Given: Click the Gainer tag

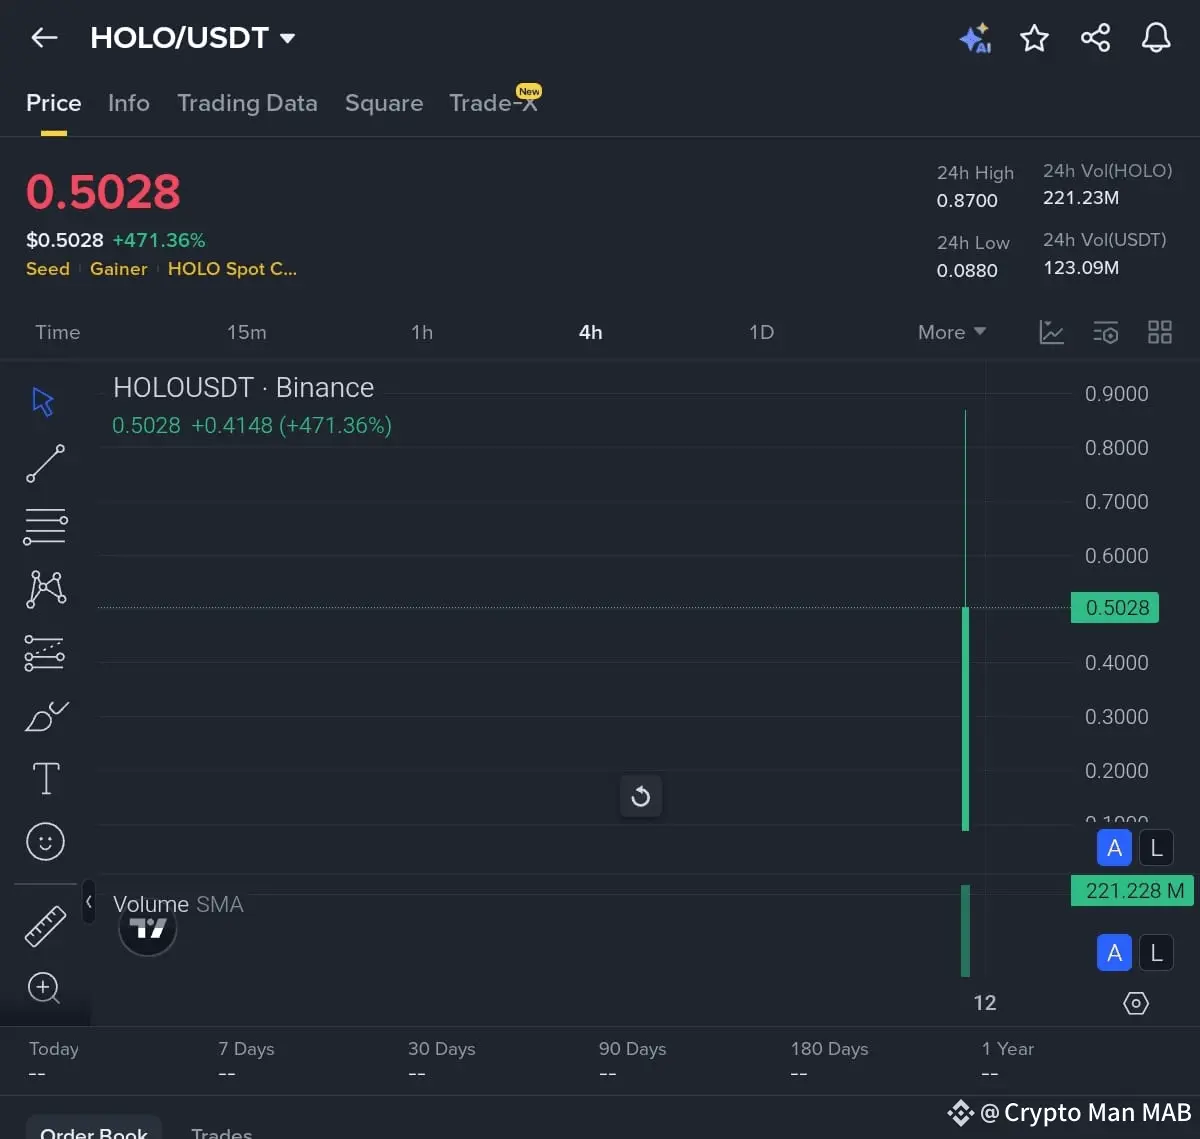Looking at the screenshot, I should pos(119,269).
